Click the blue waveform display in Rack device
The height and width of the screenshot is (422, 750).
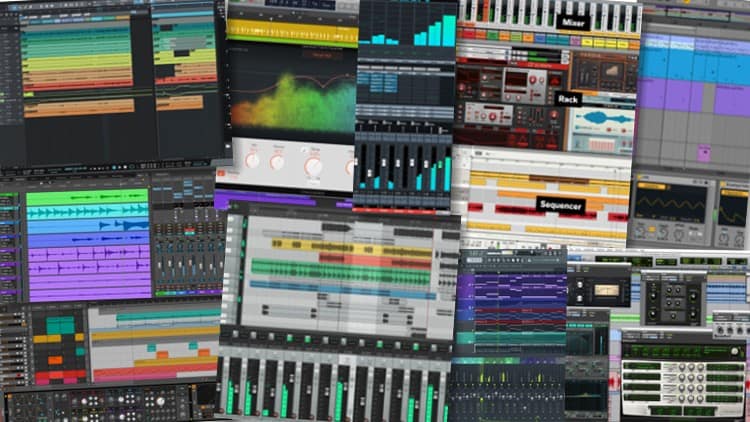[x=602, y=119]
